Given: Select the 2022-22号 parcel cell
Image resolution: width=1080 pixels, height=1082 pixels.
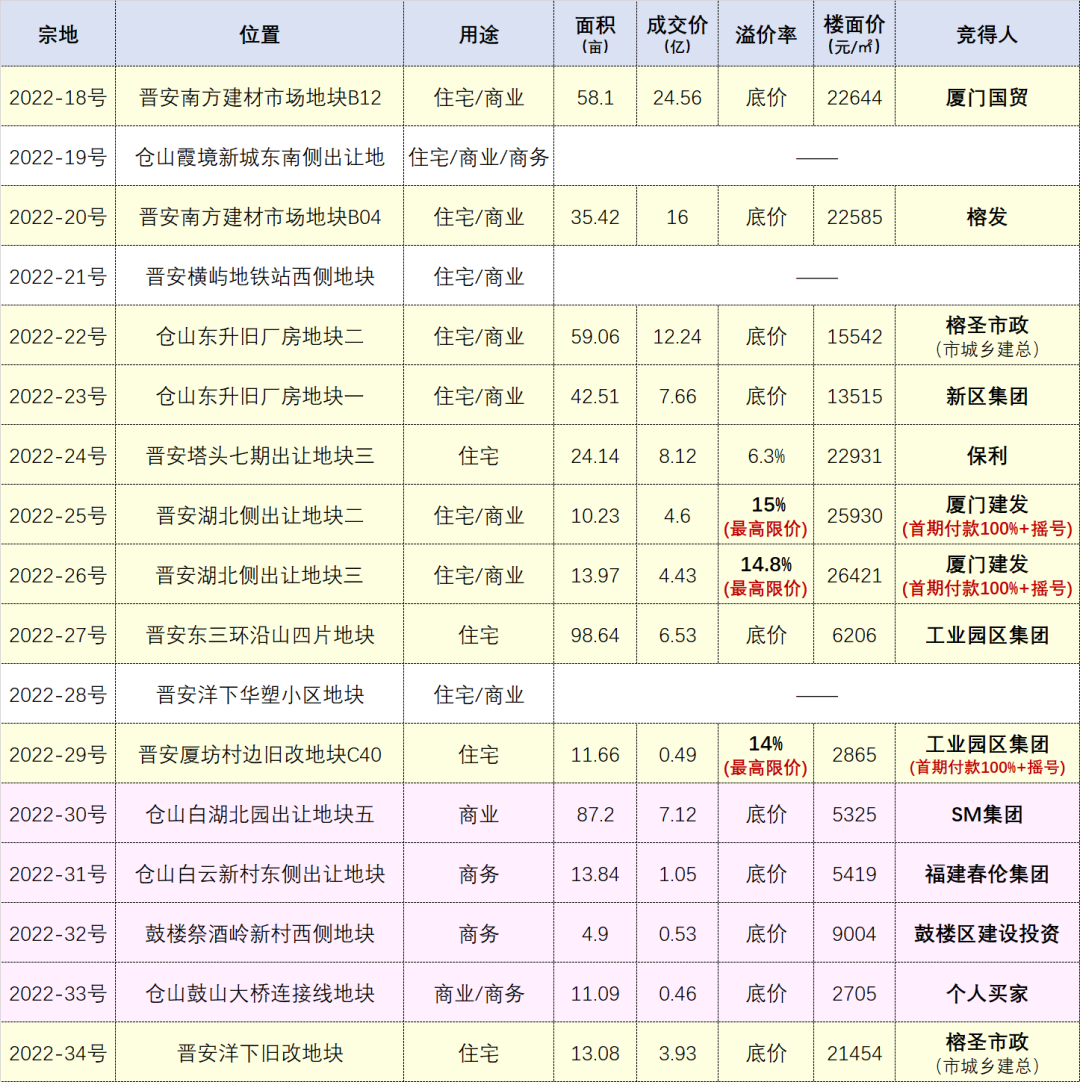Looking at the screenshot, I should pos(58,336).
